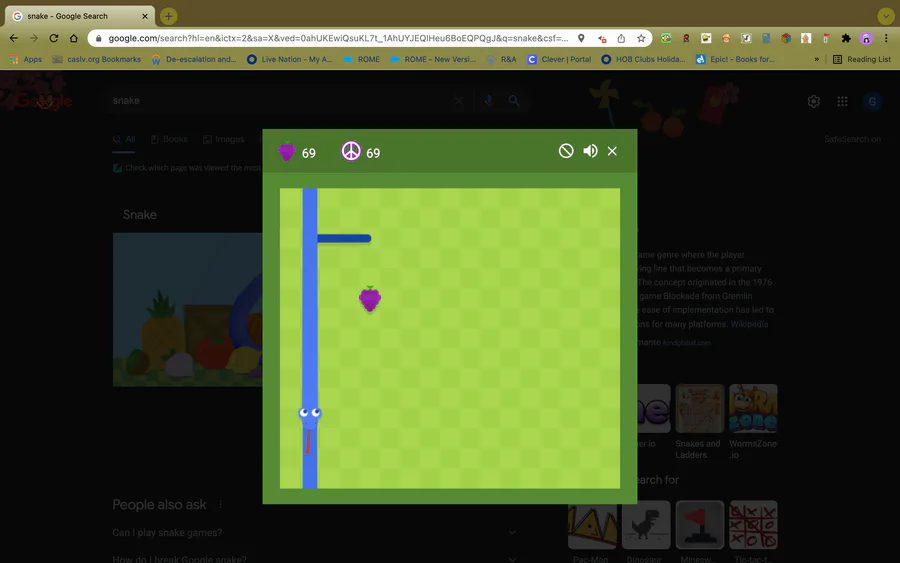Open the Pac-Man game thumbnail

[592, 525]
